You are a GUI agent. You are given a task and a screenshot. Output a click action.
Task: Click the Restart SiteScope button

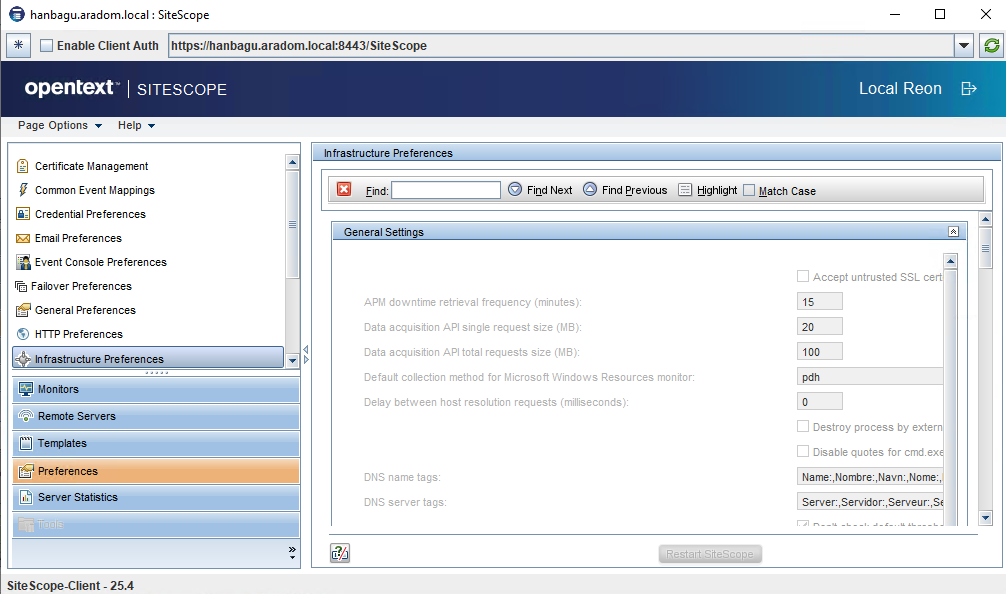point(710,554)
